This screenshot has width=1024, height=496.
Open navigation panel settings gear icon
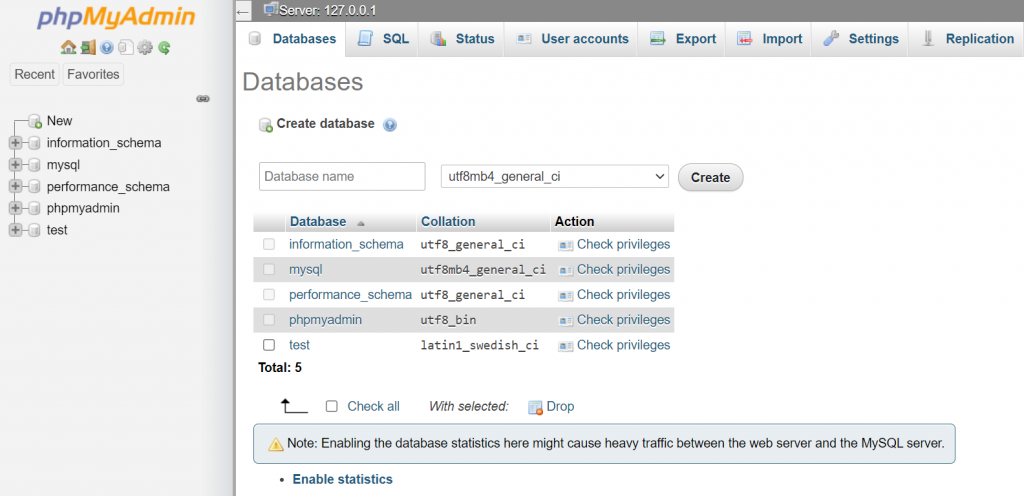[145, 47]
